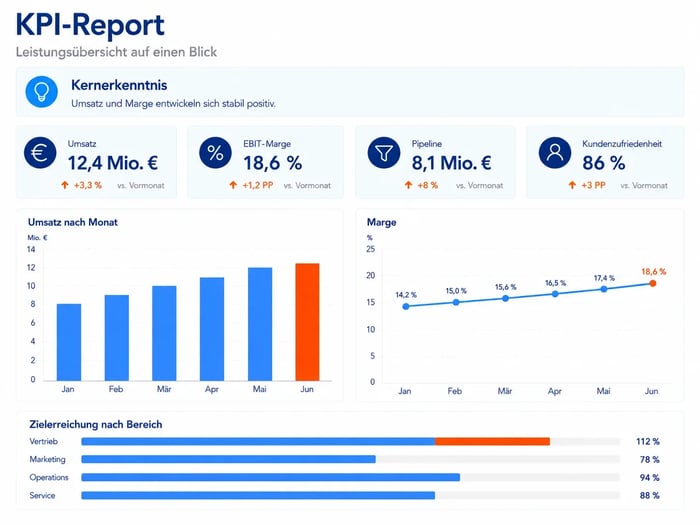Click the Kundenzufriedenheit card label
This screenshot has height=525, width=700.
coord(622,144)
